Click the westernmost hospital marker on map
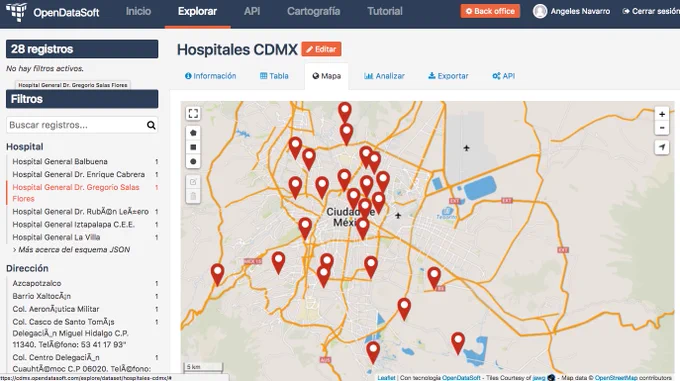The width and height of the screenshot is (680, 381). (x=217, y=274)
